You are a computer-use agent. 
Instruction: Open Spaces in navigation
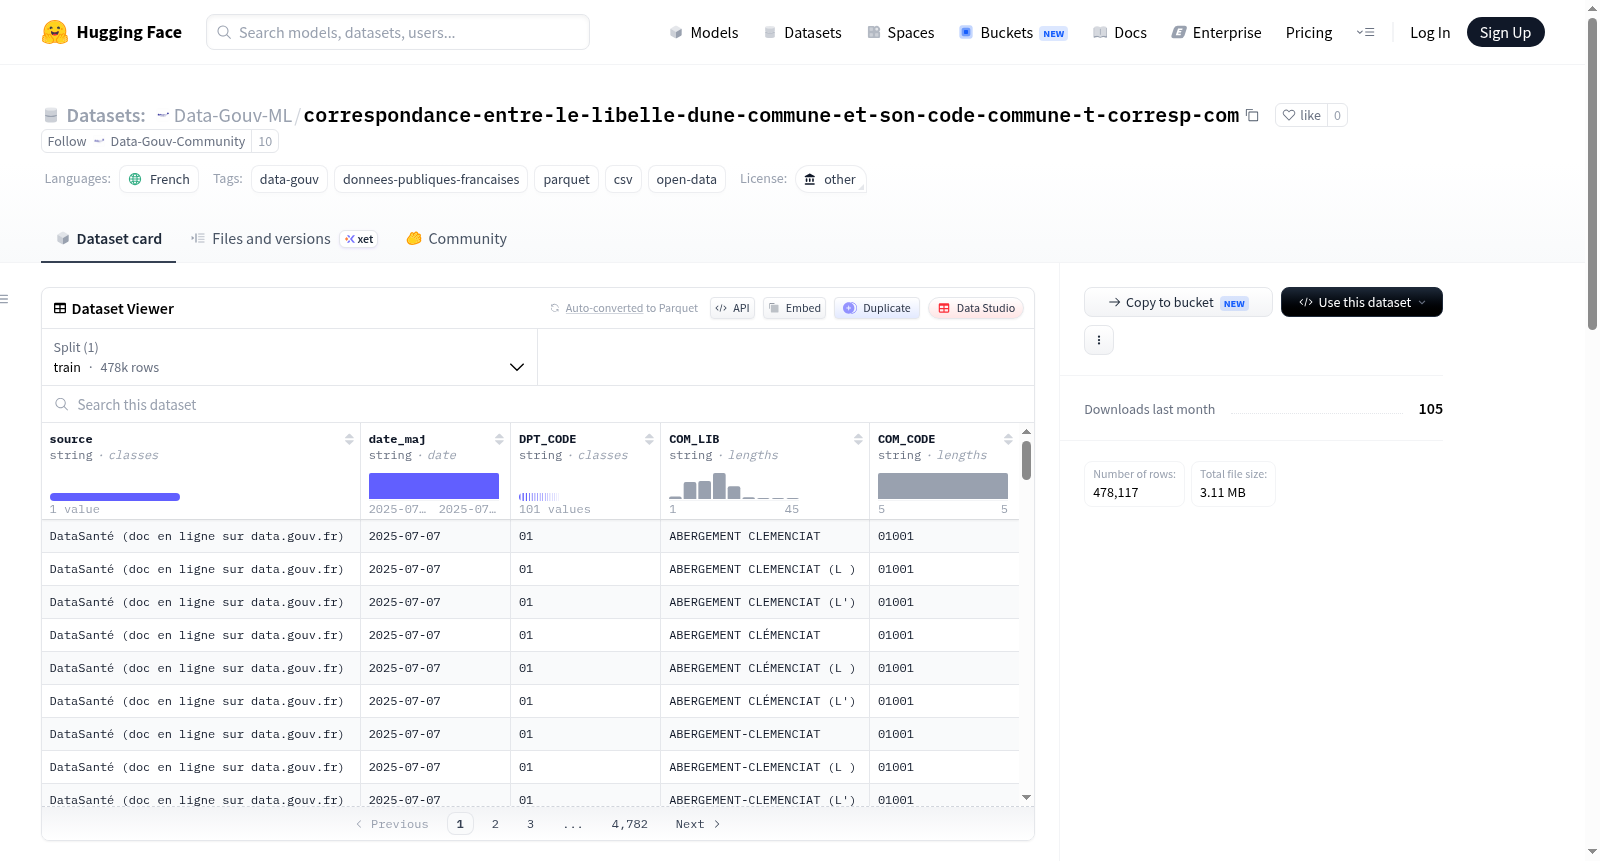coord(901,32)
